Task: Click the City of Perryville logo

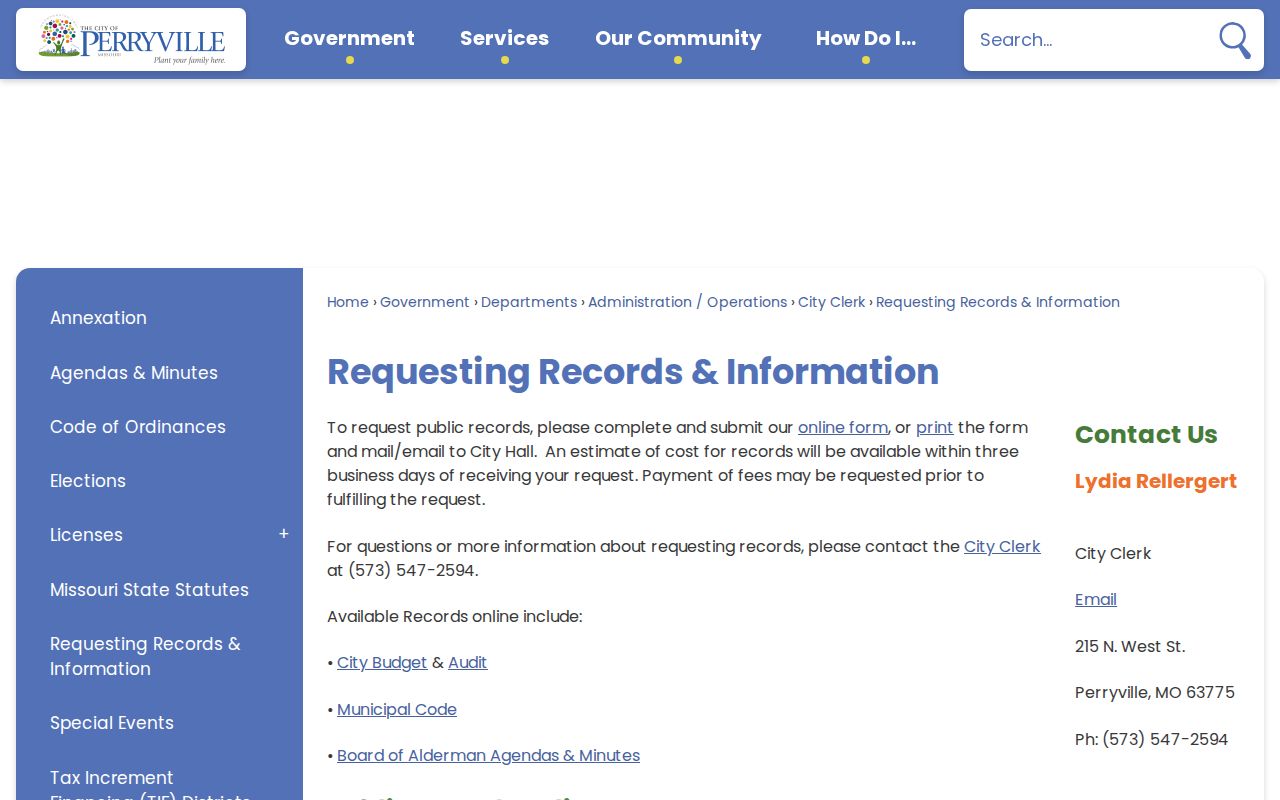Action: tap(131, 40)
